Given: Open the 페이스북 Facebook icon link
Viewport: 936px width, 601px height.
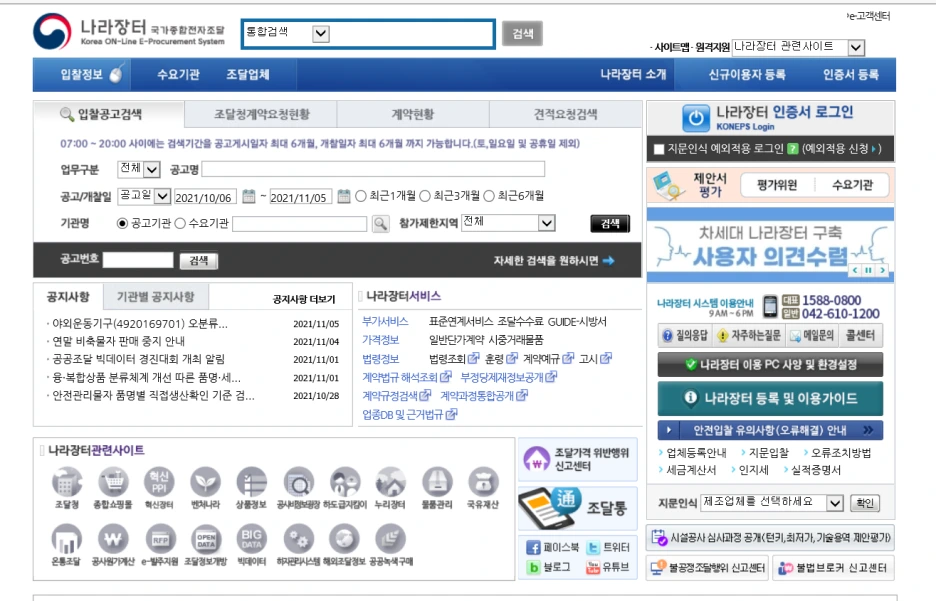Looking at the screenshot, I should pyautogui.click(x=533, y=547).
